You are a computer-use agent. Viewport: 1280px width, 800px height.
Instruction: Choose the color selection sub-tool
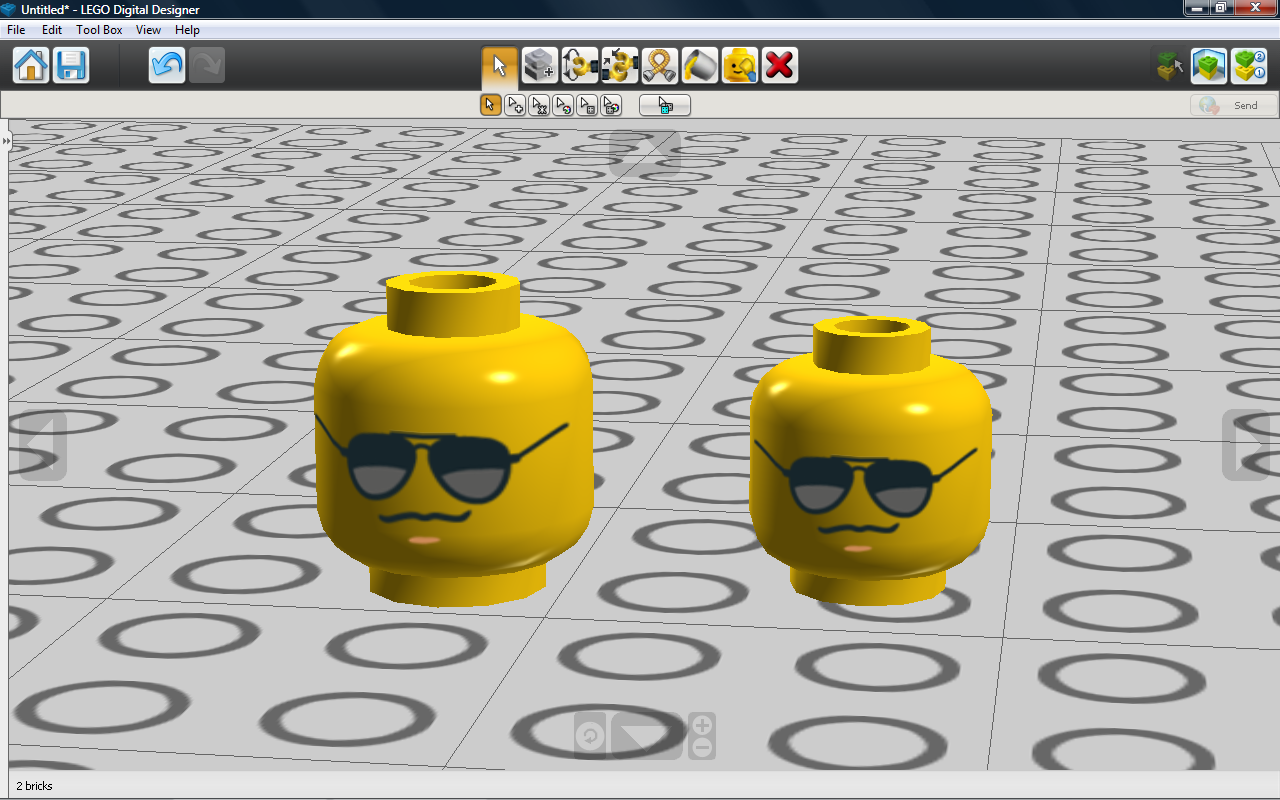click(563, 105)
